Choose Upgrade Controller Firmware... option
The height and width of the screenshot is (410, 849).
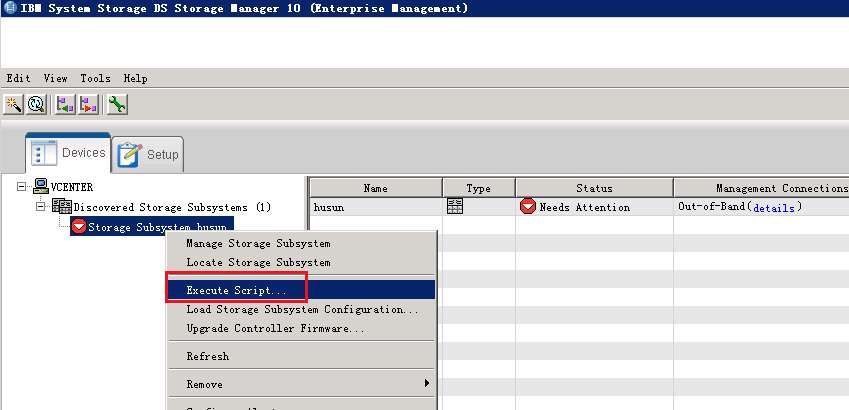(x=302, y=329)
